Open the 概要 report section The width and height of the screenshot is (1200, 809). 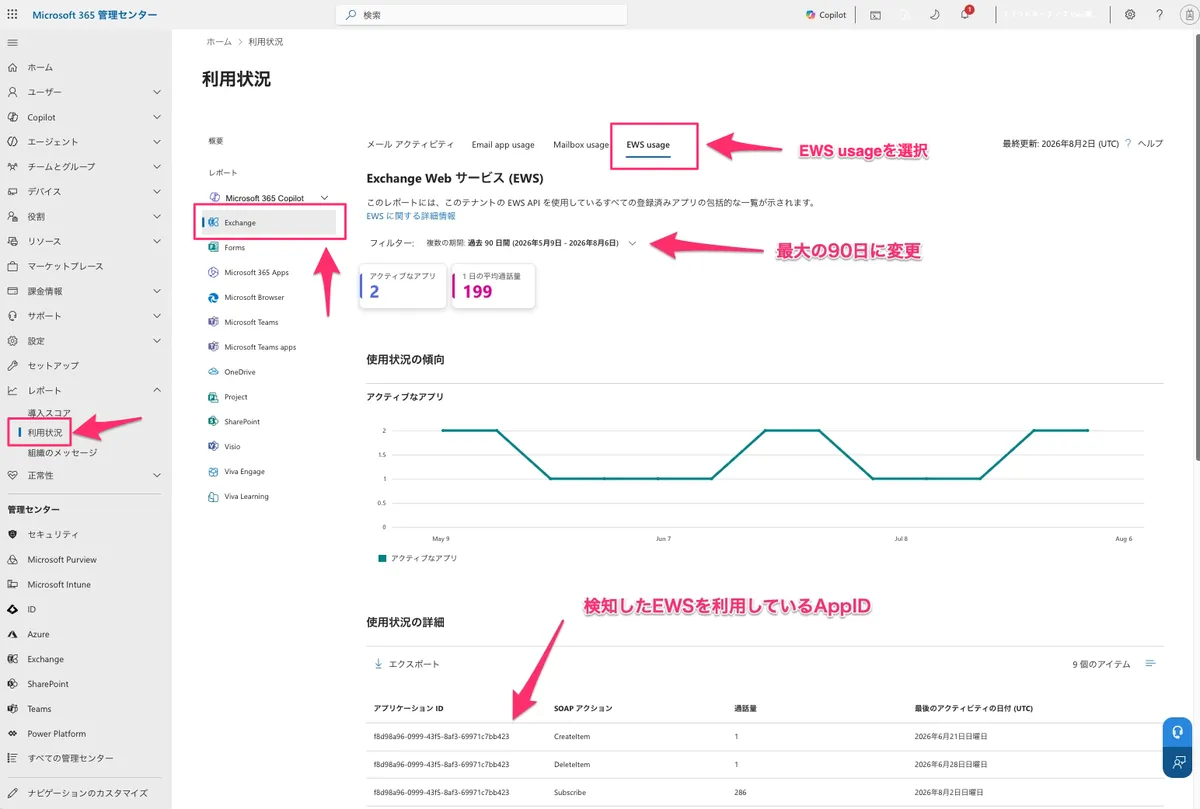(x=216, y=141)
